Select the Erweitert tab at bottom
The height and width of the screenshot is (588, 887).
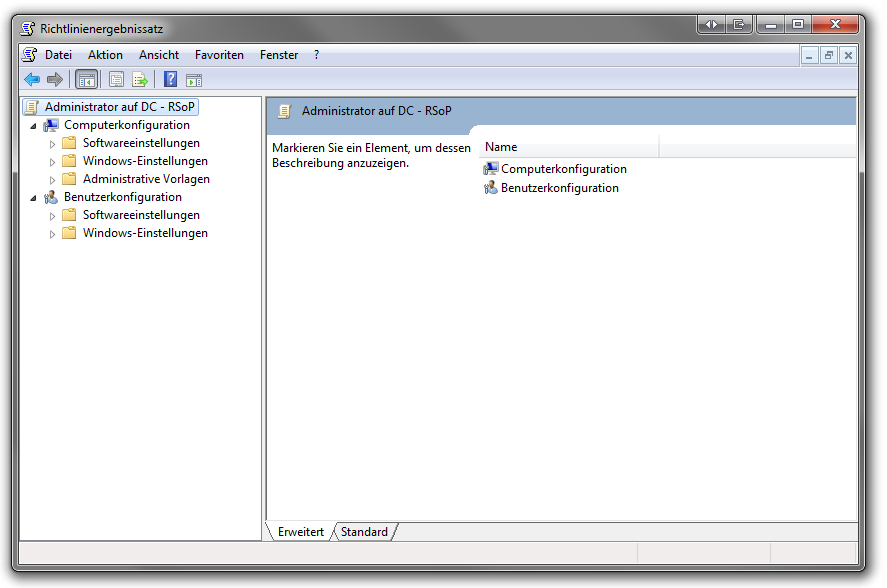tap(301, 532)
